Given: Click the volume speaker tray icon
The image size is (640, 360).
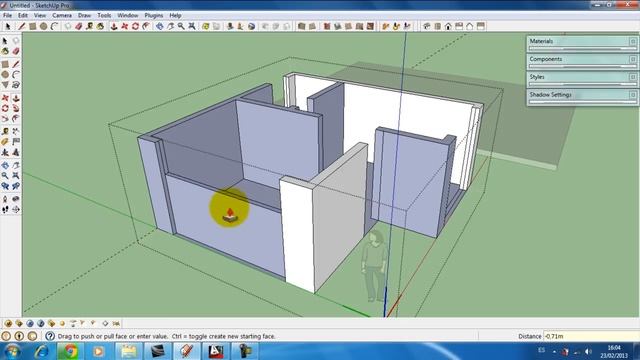Looking at the screenshot, I should tap(588, 351).
